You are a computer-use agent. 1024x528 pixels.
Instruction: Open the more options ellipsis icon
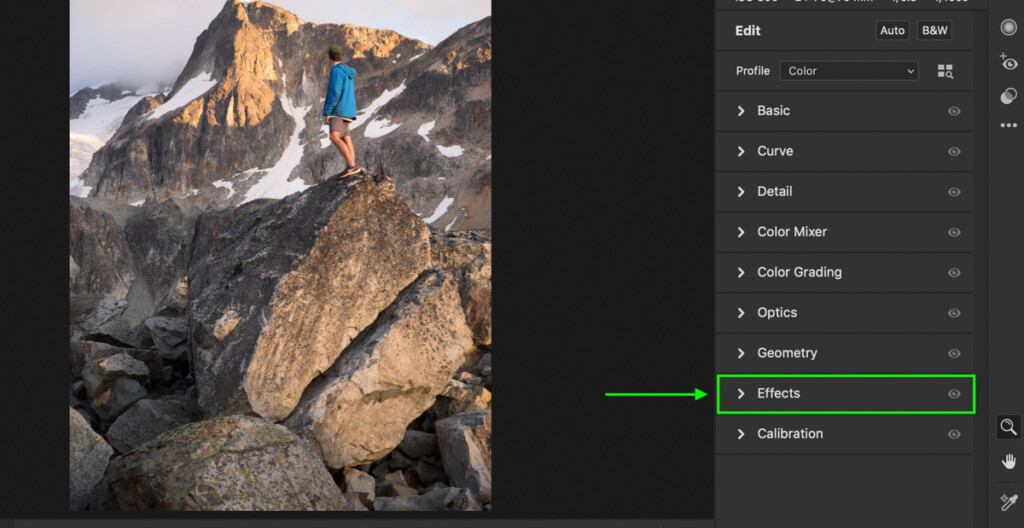pos(1008,125)
